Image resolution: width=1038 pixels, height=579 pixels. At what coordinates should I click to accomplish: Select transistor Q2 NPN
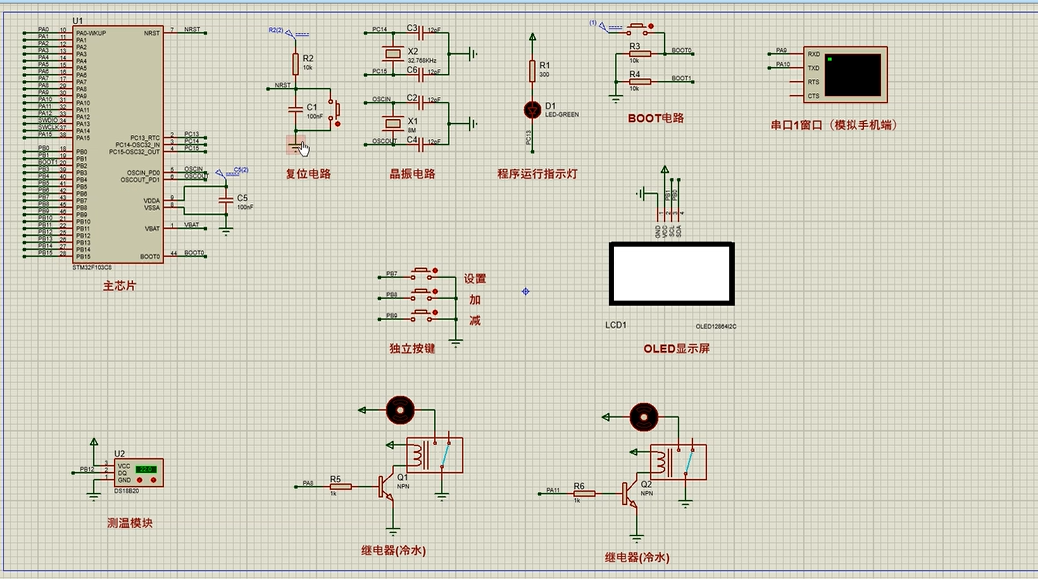630,494
